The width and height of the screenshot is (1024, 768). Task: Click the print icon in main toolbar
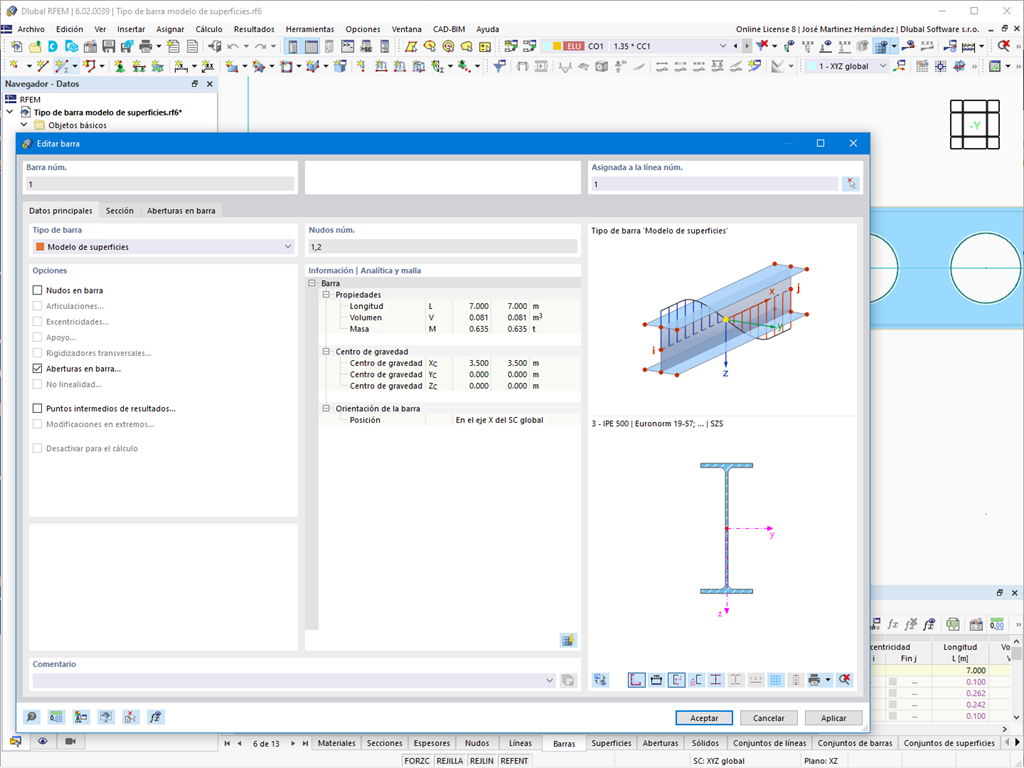click(x=145, y=46)
